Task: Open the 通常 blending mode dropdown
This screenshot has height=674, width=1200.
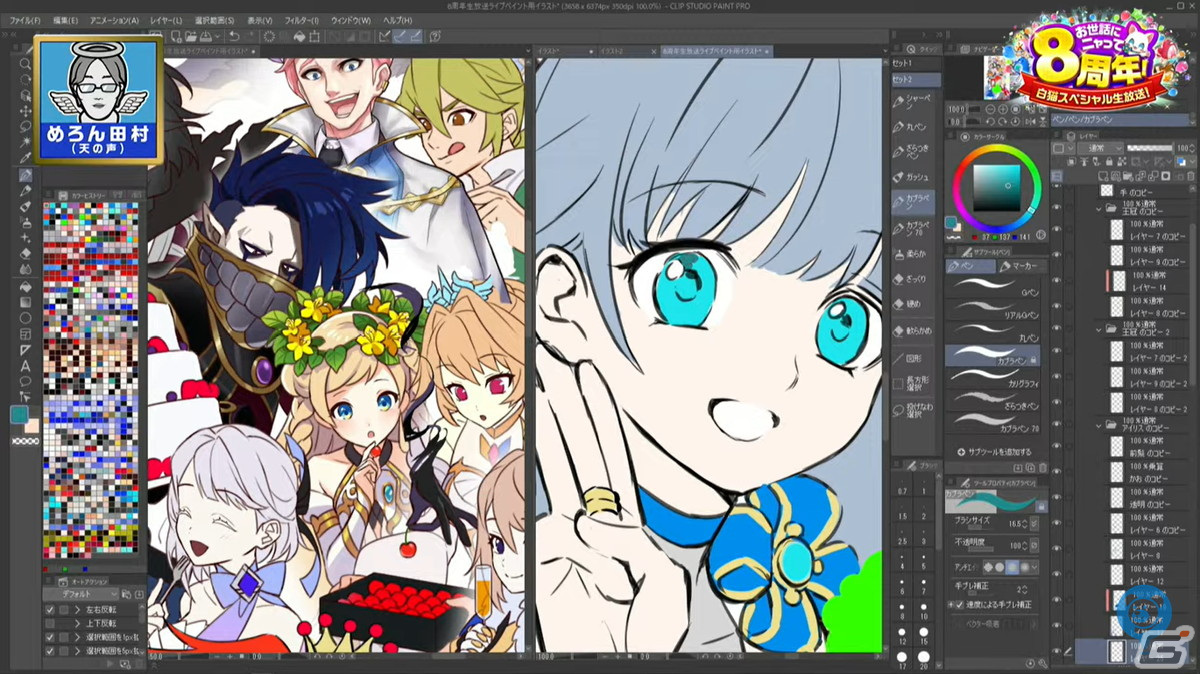Action: [1099, 148]
